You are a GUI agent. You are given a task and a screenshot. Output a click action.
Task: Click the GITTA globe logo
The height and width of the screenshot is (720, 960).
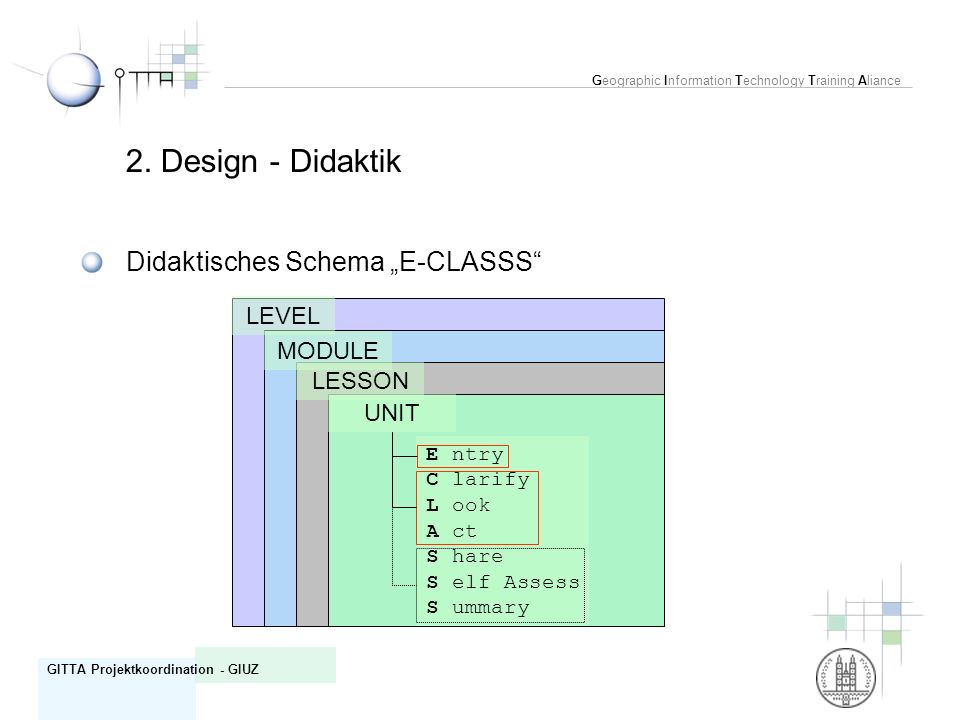coord(73,80)
